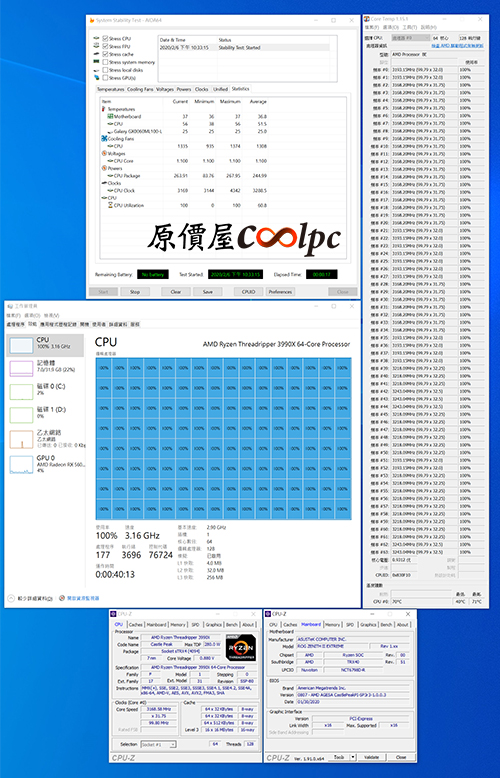Uncheck the Stress CPU checkbox
The width and height of the screenshot is (500, 778).
[x=105, y=38]
